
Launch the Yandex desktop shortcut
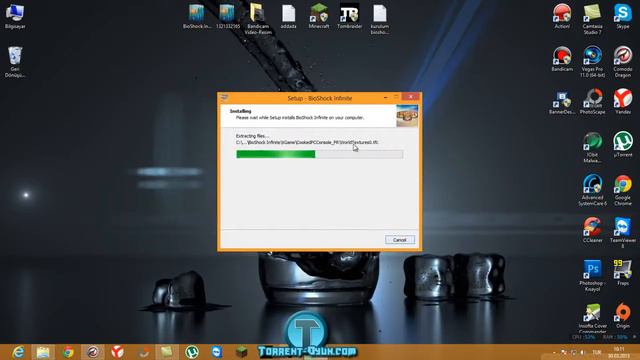pos(623,101)
